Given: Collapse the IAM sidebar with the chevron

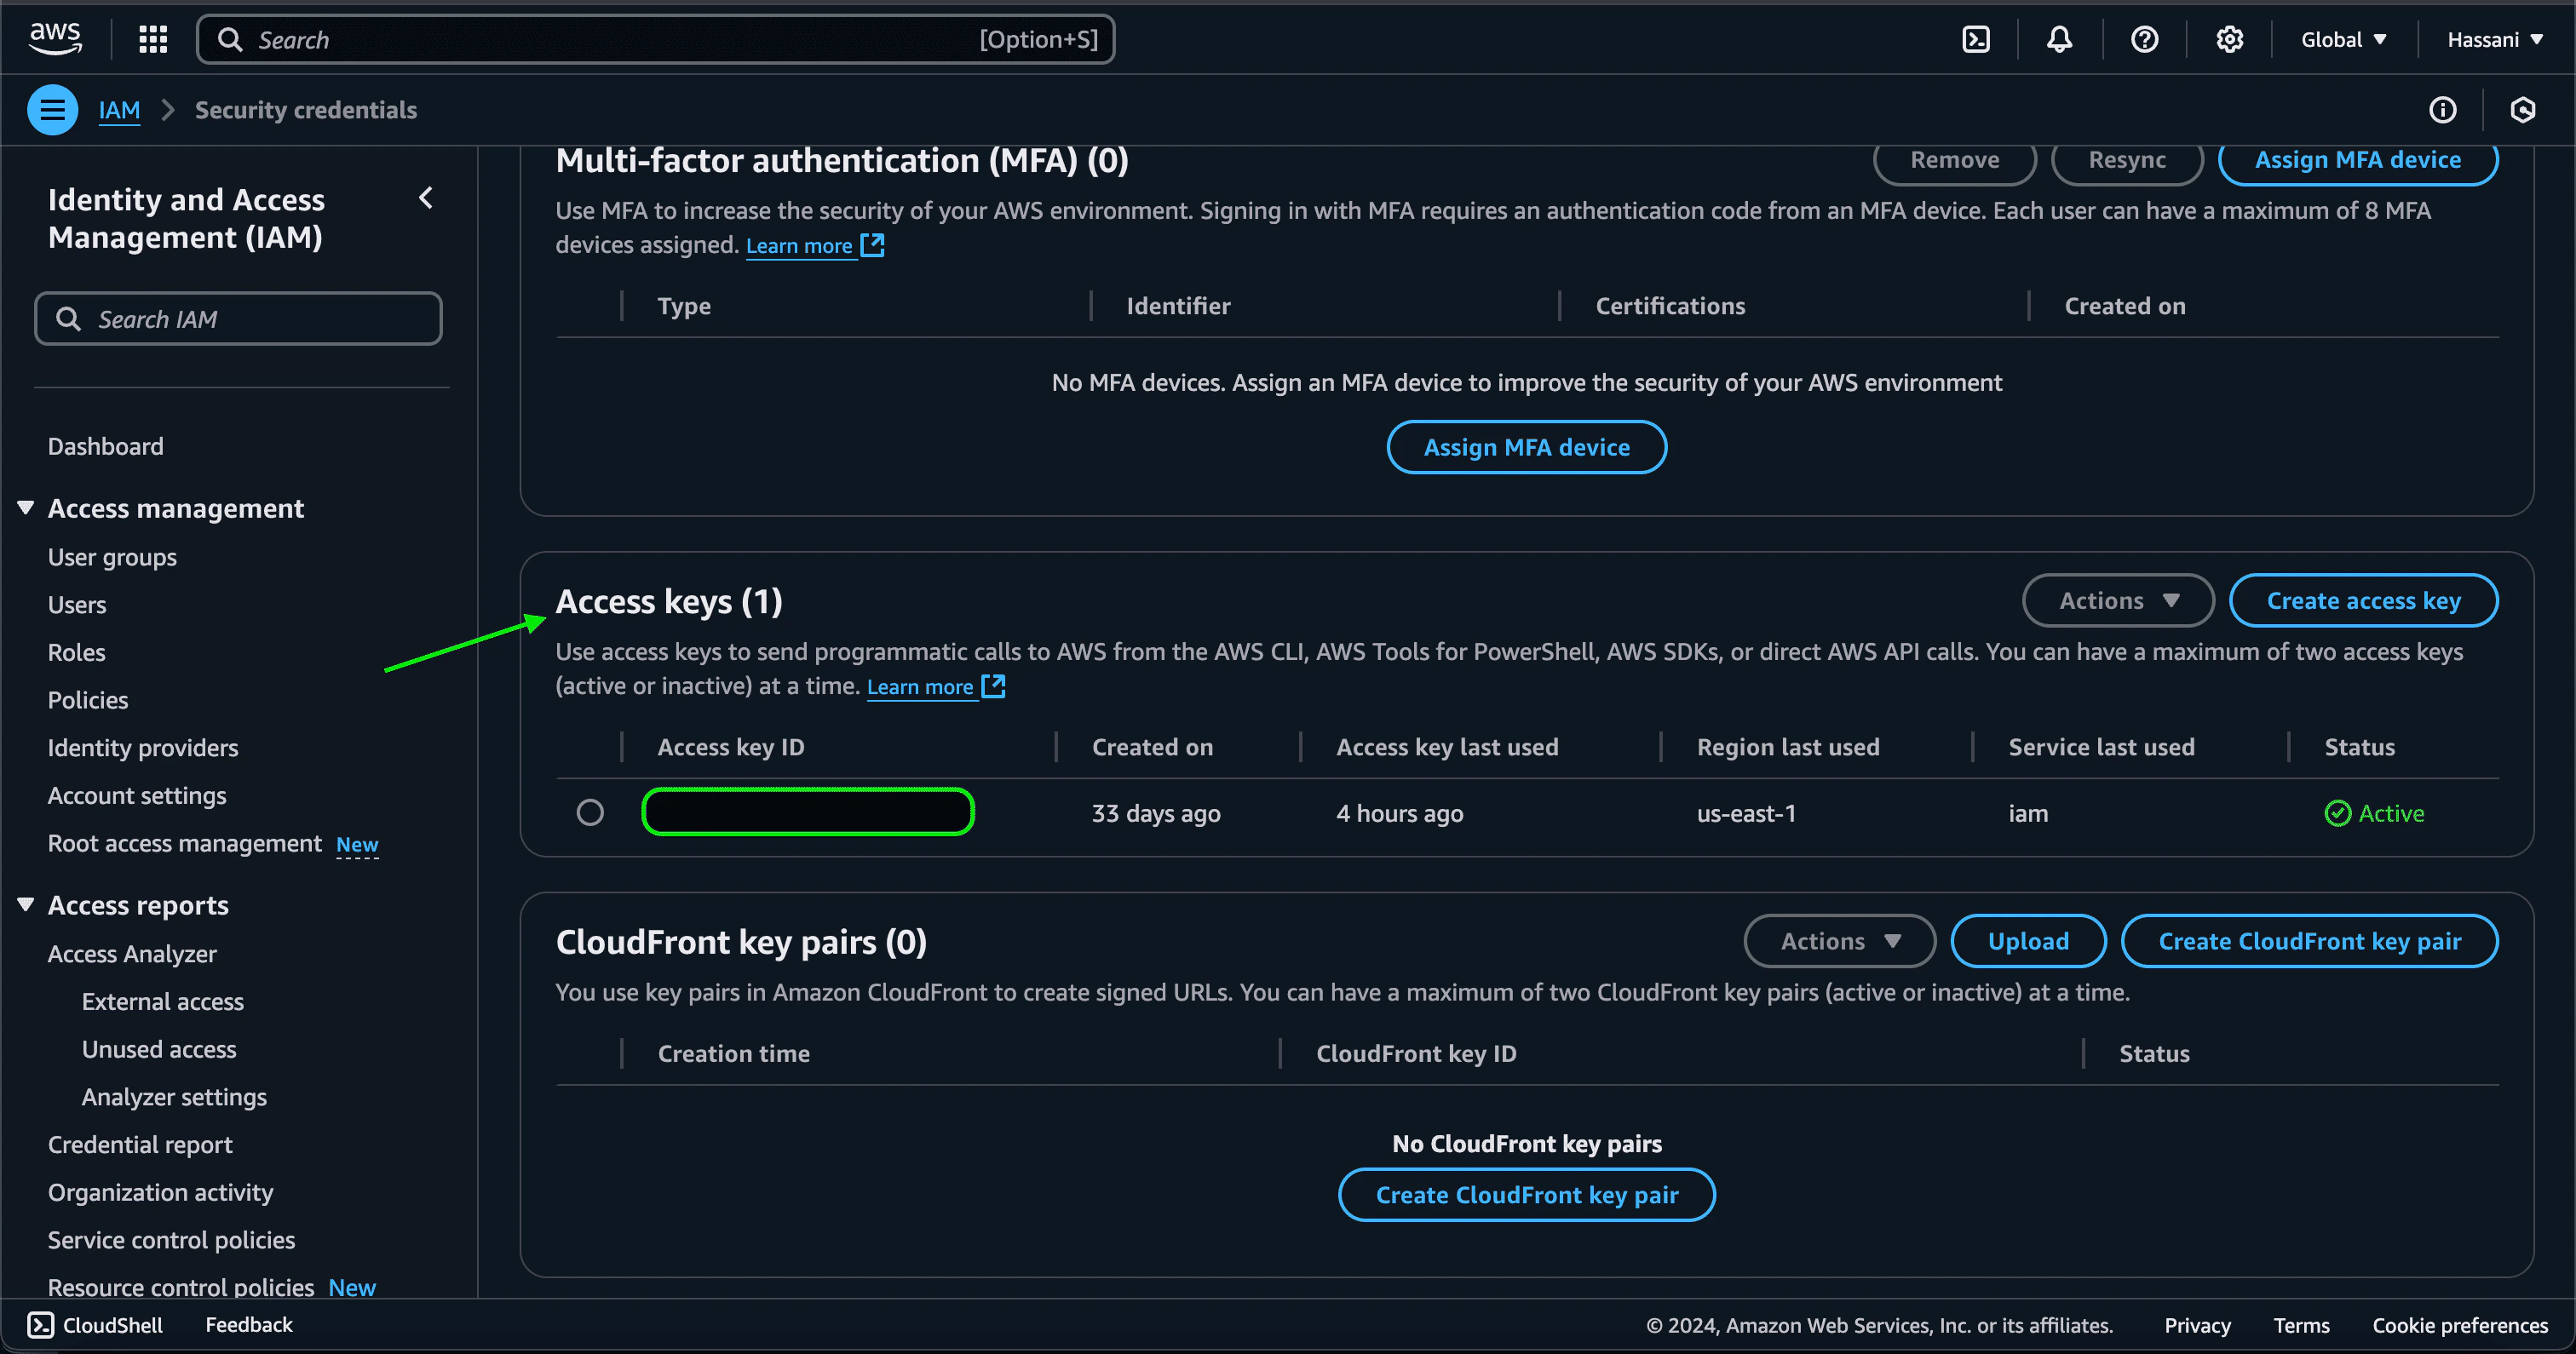Looking at the screenshot, I should [x=426, y=198].
